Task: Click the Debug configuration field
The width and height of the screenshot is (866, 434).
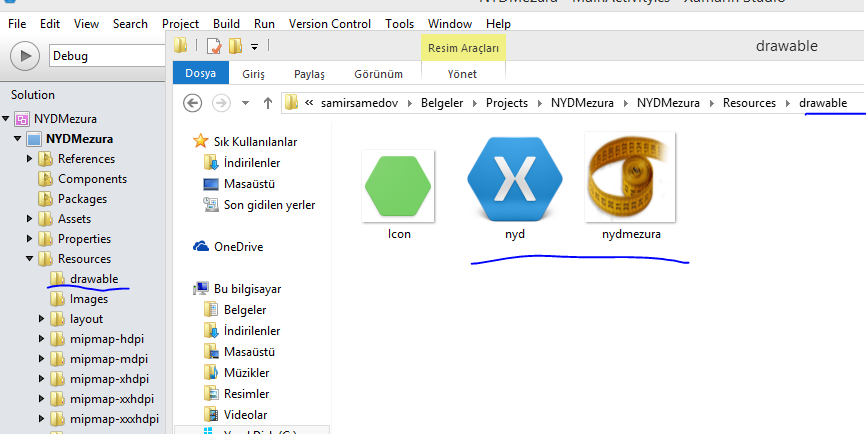Action: tap(108, 56)
